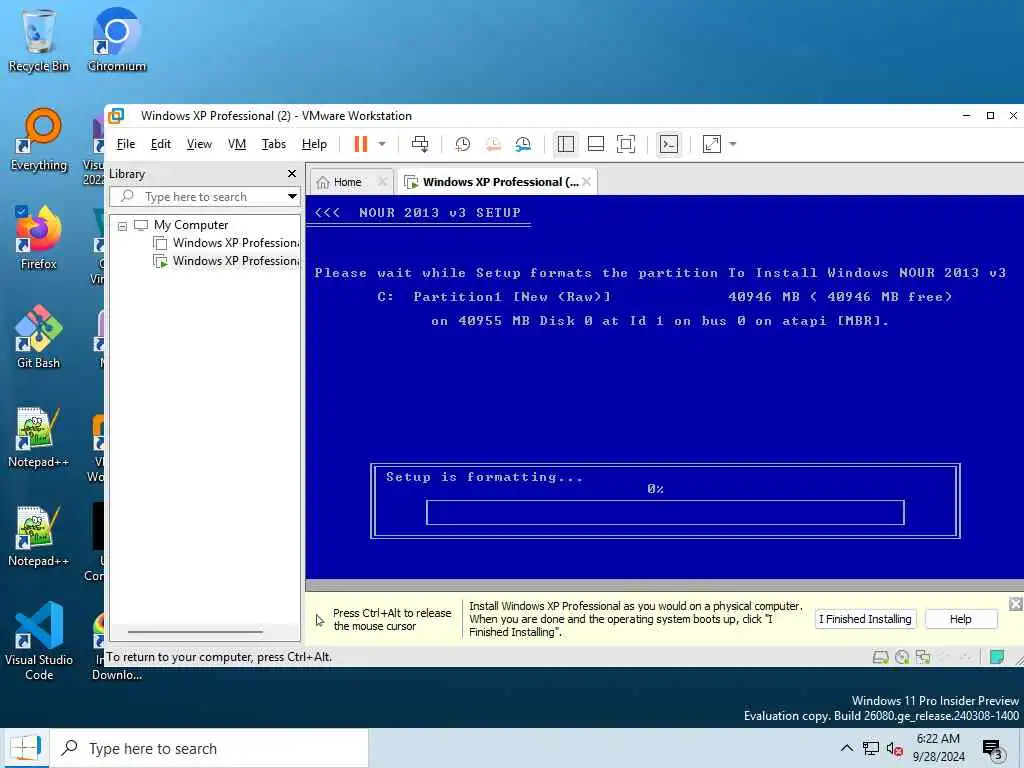Screen dimensions: 1024x768
Task: Open the Help menu
Action: [x=314, y=144]
